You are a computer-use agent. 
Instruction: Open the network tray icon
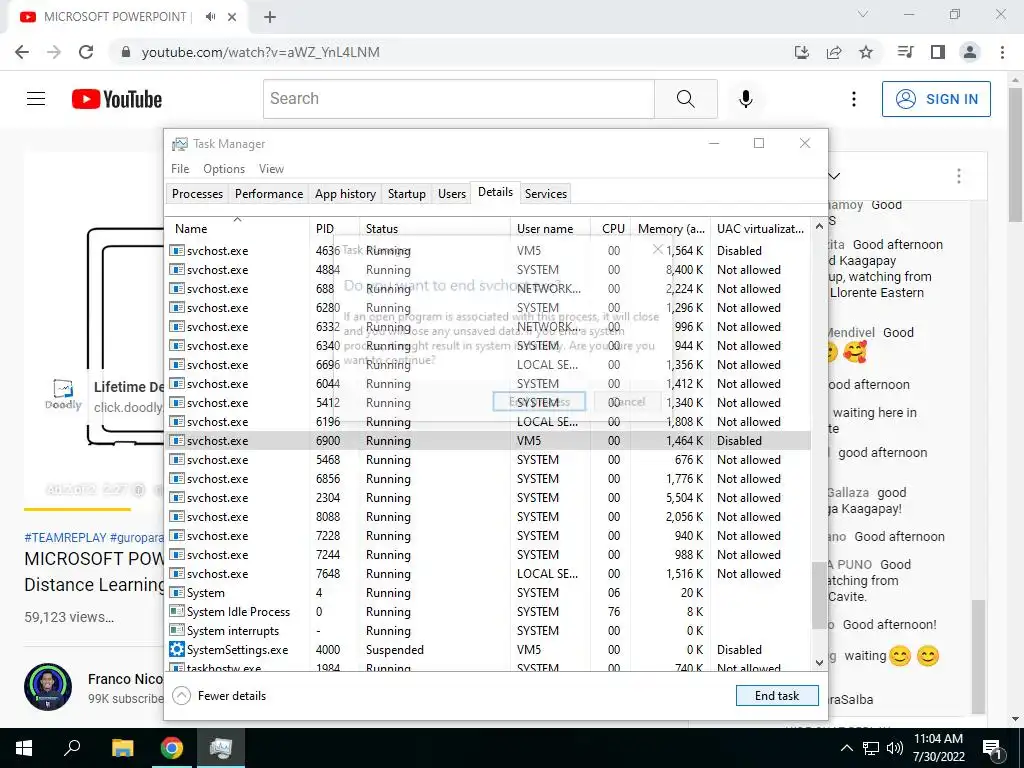[x=871, y=748]
